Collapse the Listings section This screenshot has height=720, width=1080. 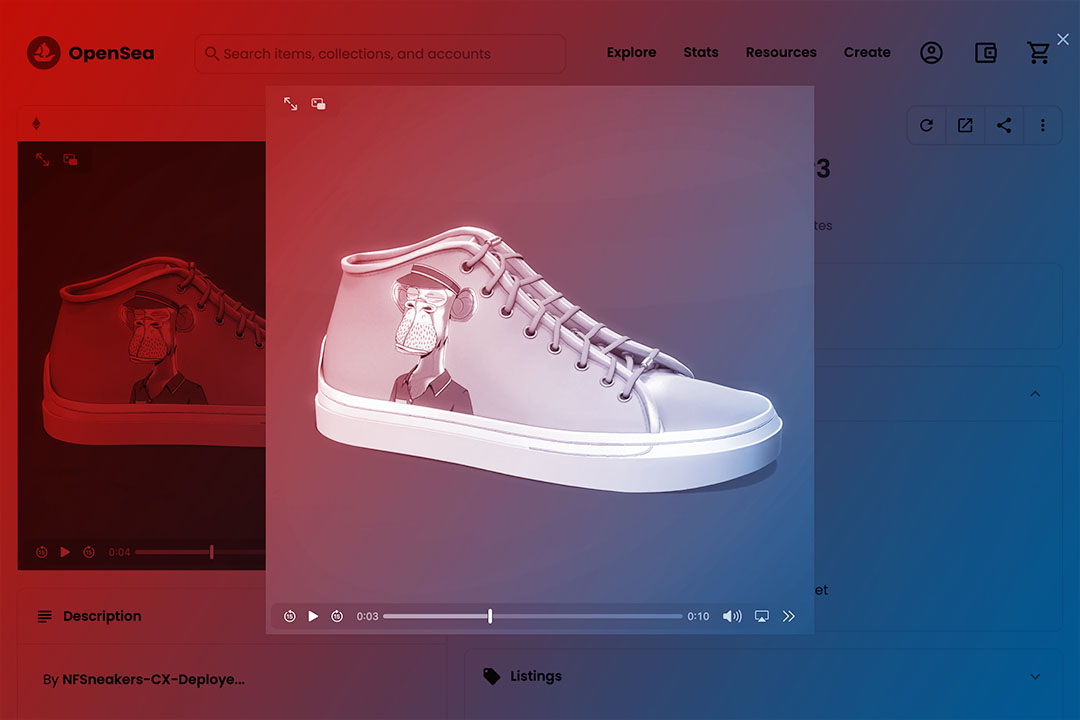pos(1034,676)
